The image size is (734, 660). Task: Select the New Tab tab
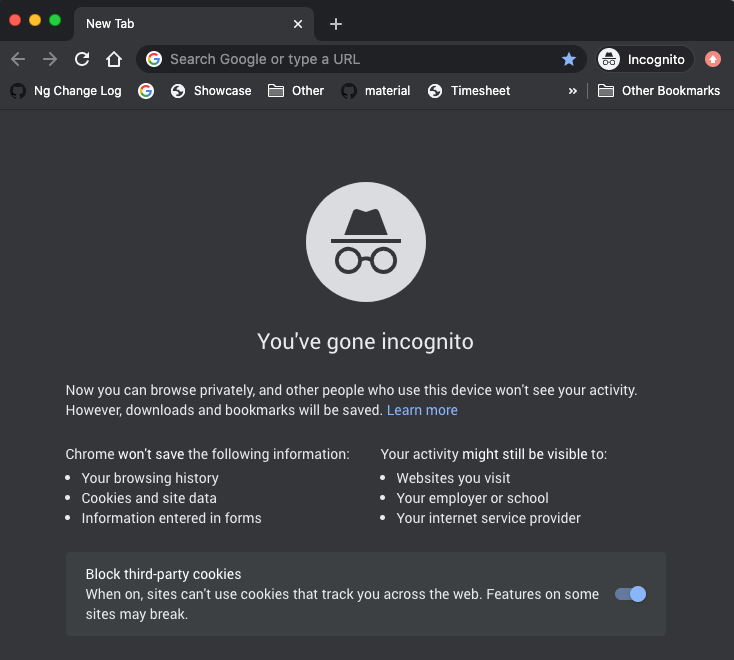tap(194, 24)
